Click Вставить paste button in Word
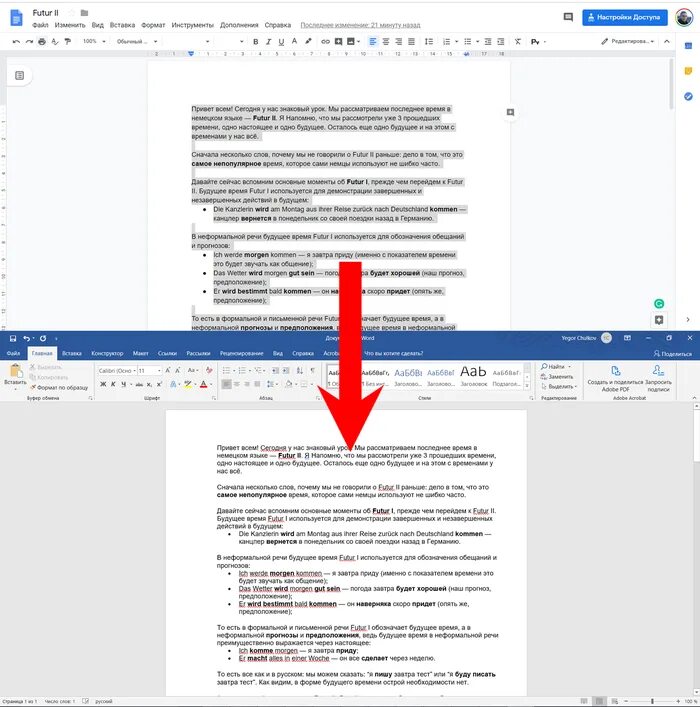 pyautogui.click(x=15, y=375)
